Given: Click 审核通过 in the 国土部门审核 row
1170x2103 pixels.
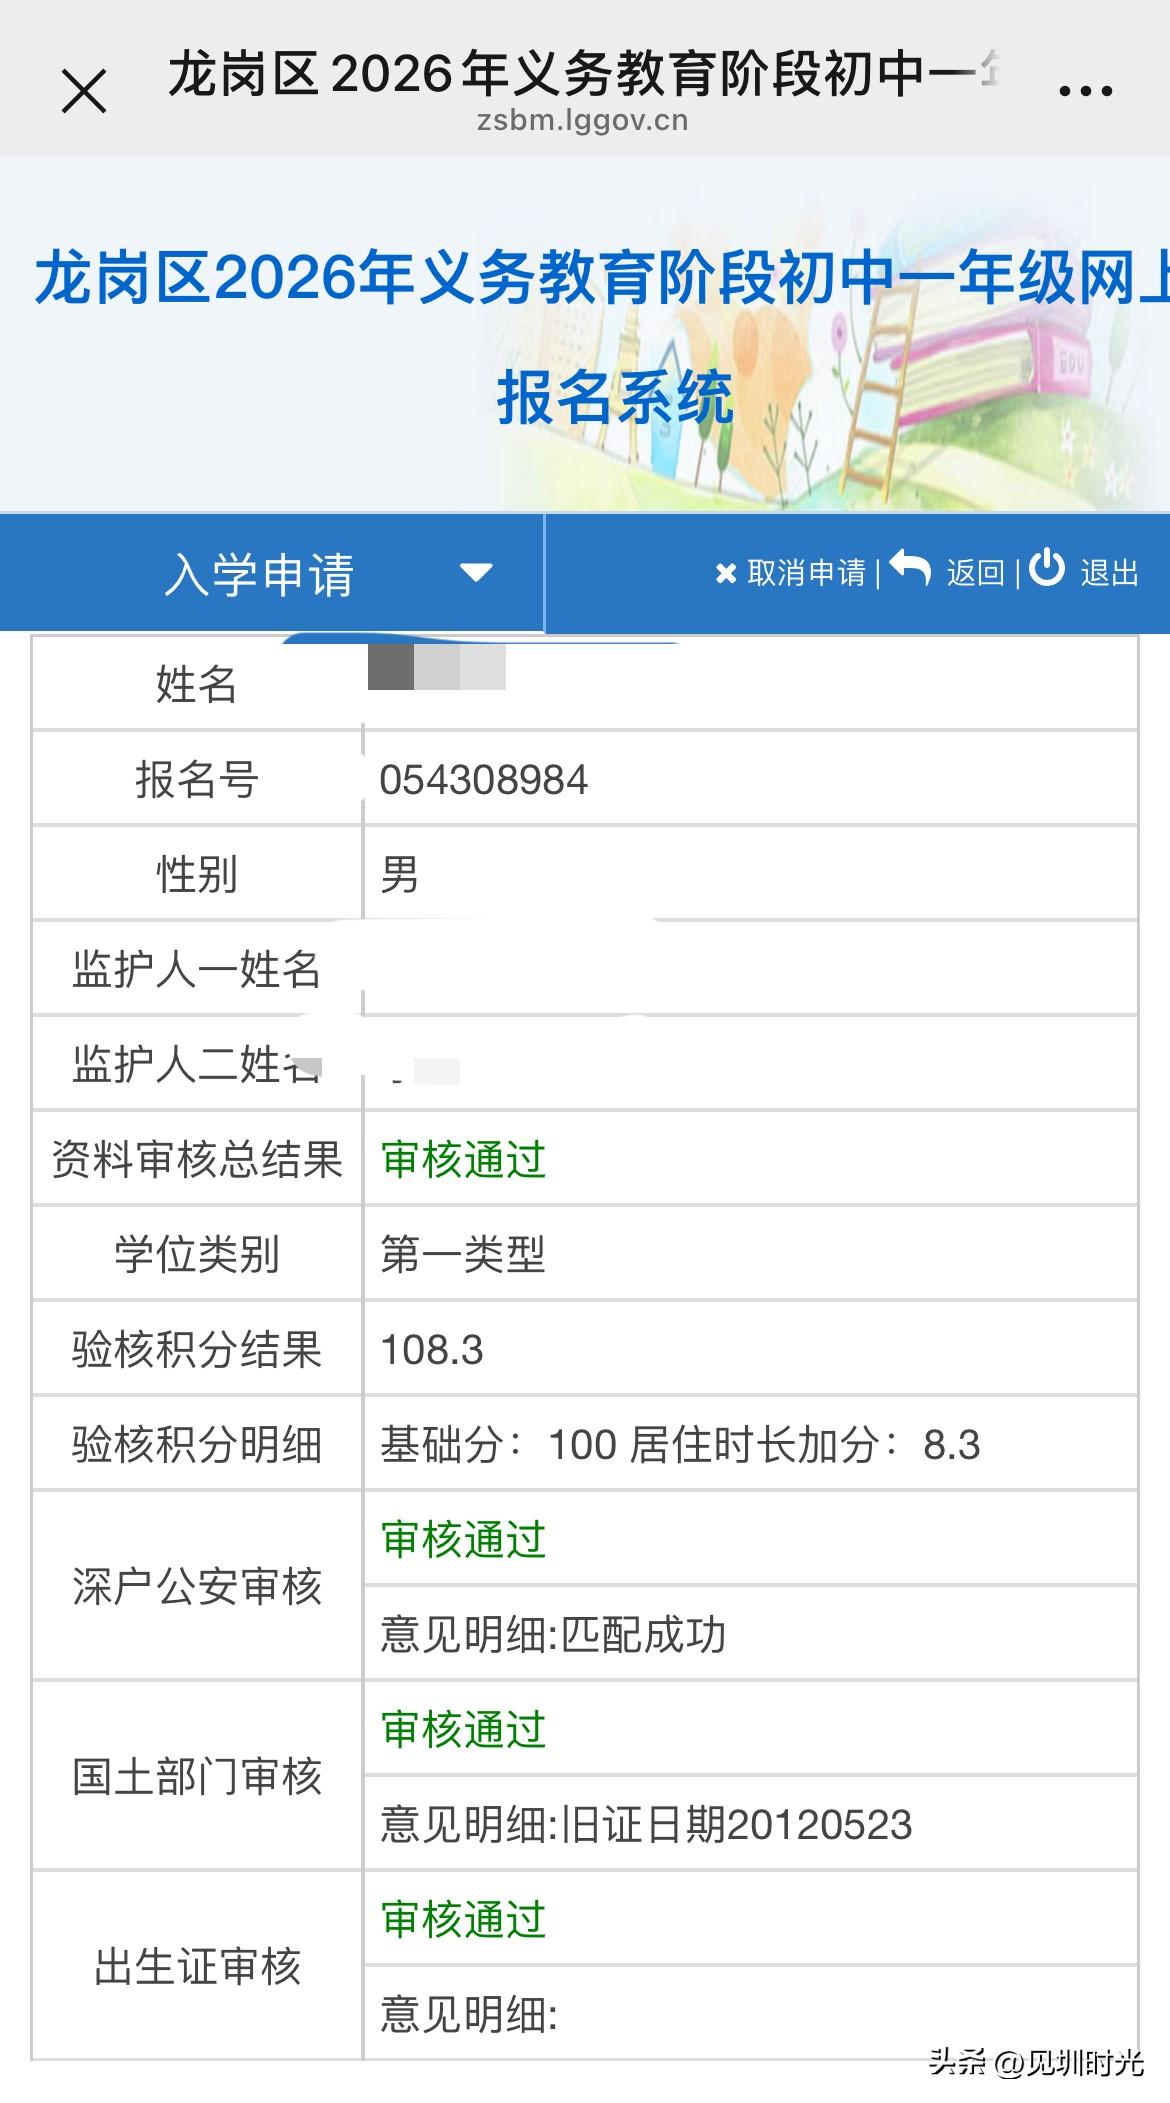Looking at the screenshot, I should pos(464,1730).
